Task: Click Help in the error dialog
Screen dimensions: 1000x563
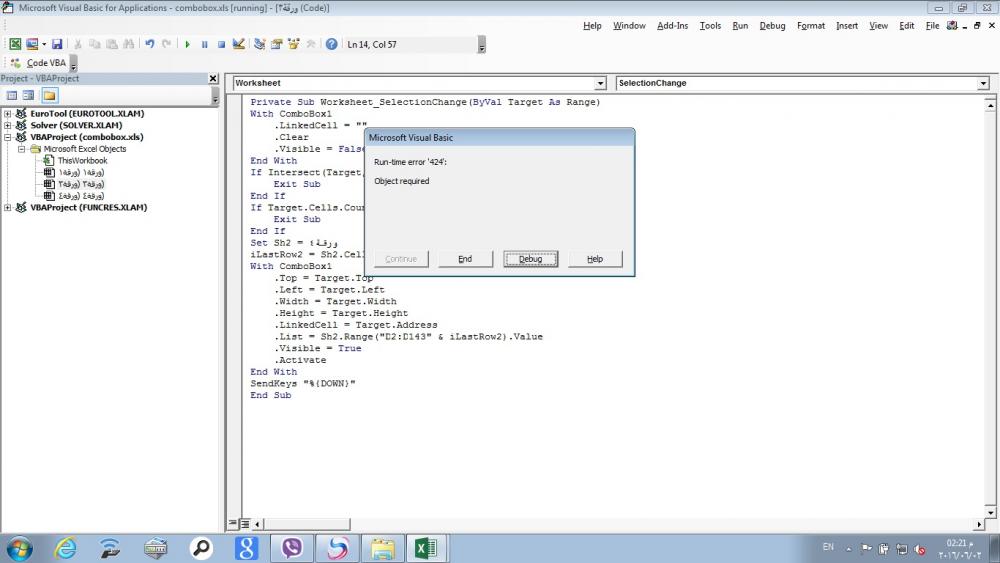Action: point(595,259)
